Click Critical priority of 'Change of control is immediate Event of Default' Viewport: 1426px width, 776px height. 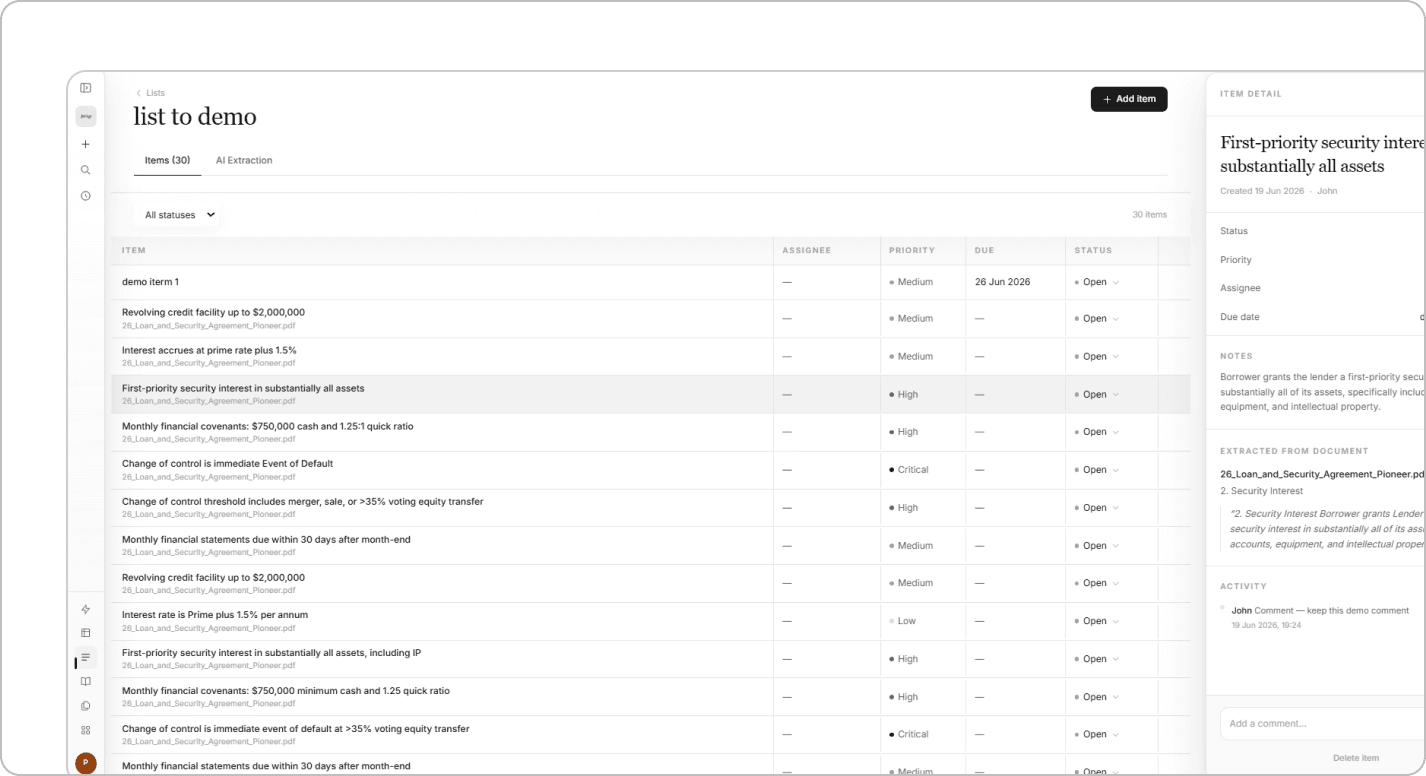(x=908, y=470)
